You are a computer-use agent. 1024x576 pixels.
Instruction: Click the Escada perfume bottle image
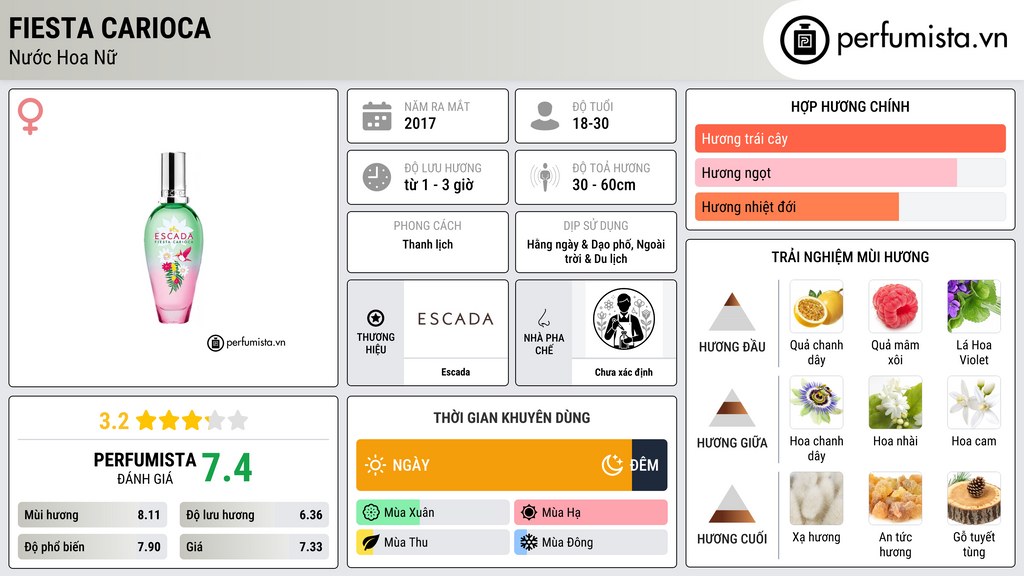[174, 238]
